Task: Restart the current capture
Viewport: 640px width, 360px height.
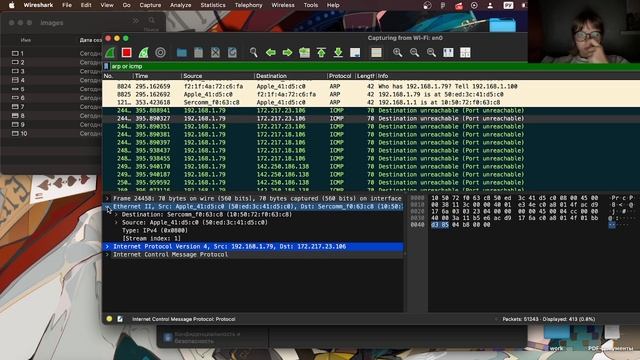Action: click(143, 53)
